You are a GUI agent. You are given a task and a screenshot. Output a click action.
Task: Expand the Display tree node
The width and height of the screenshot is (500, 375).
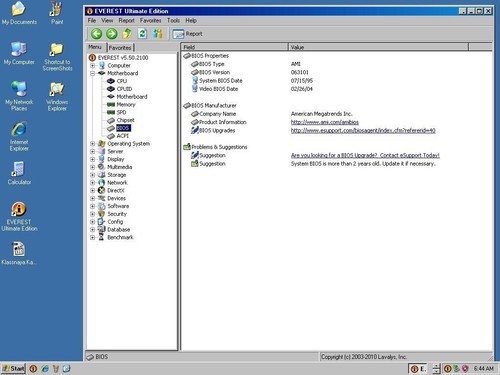[93, 159]
